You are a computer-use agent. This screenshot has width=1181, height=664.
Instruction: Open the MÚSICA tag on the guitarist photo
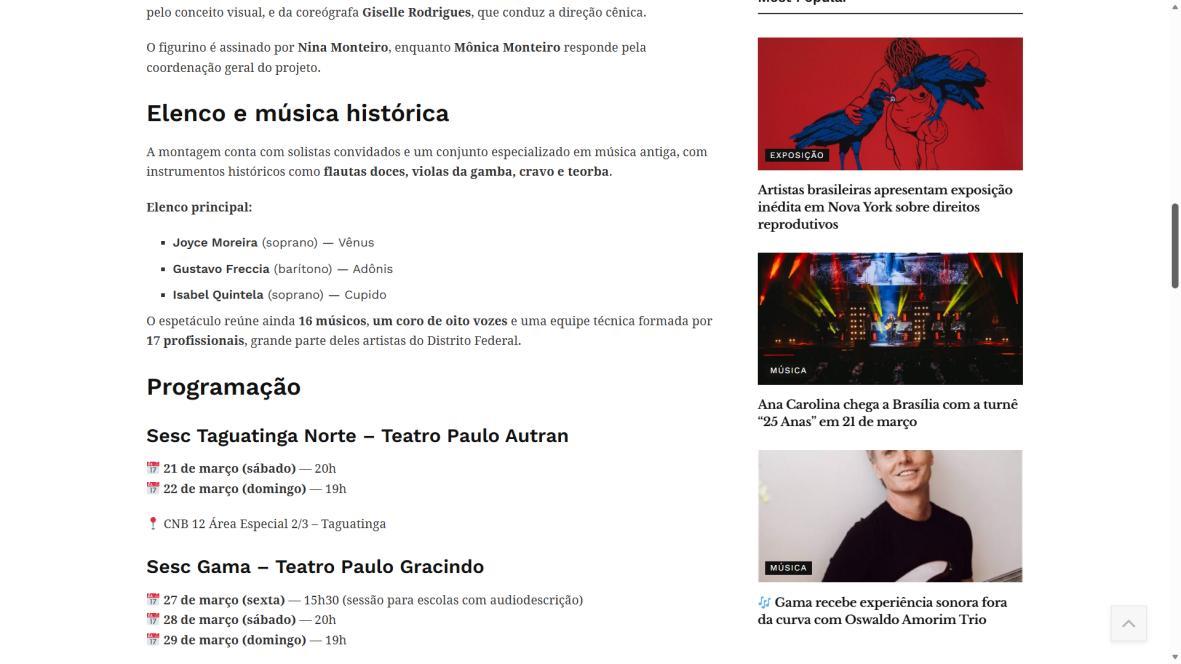point(788,568)
